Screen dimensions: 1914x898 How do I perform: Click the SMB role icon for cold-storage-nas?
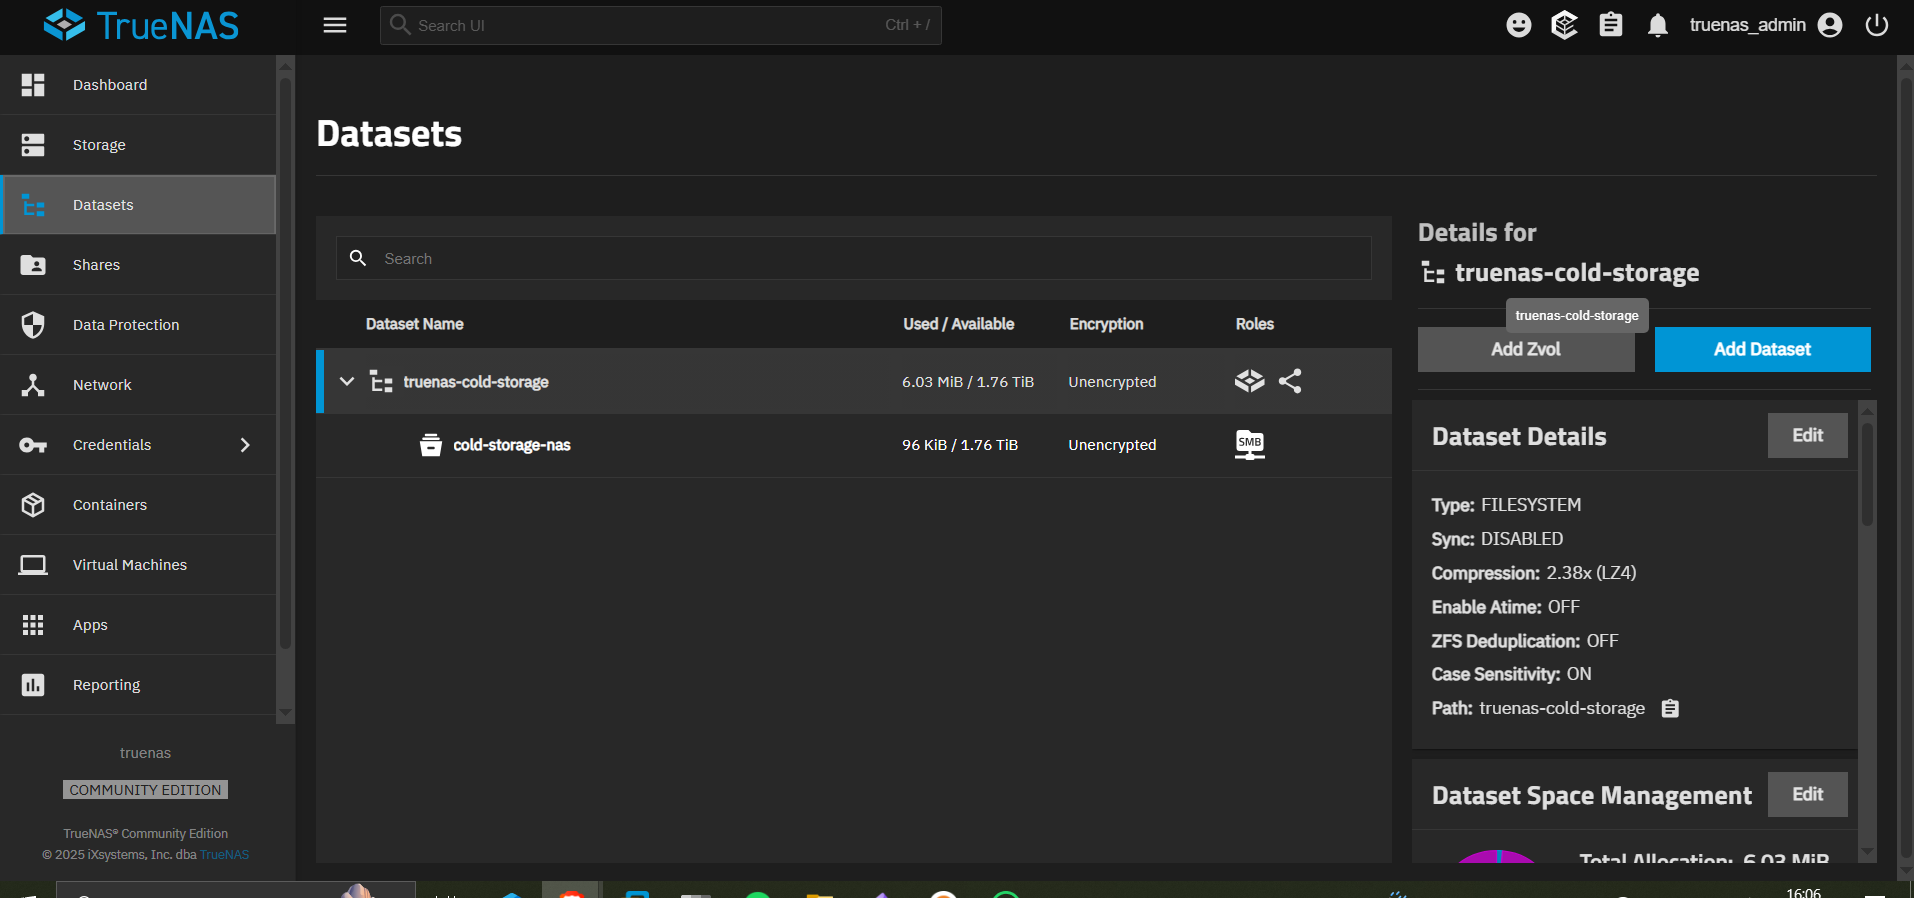click(1249, 445)
